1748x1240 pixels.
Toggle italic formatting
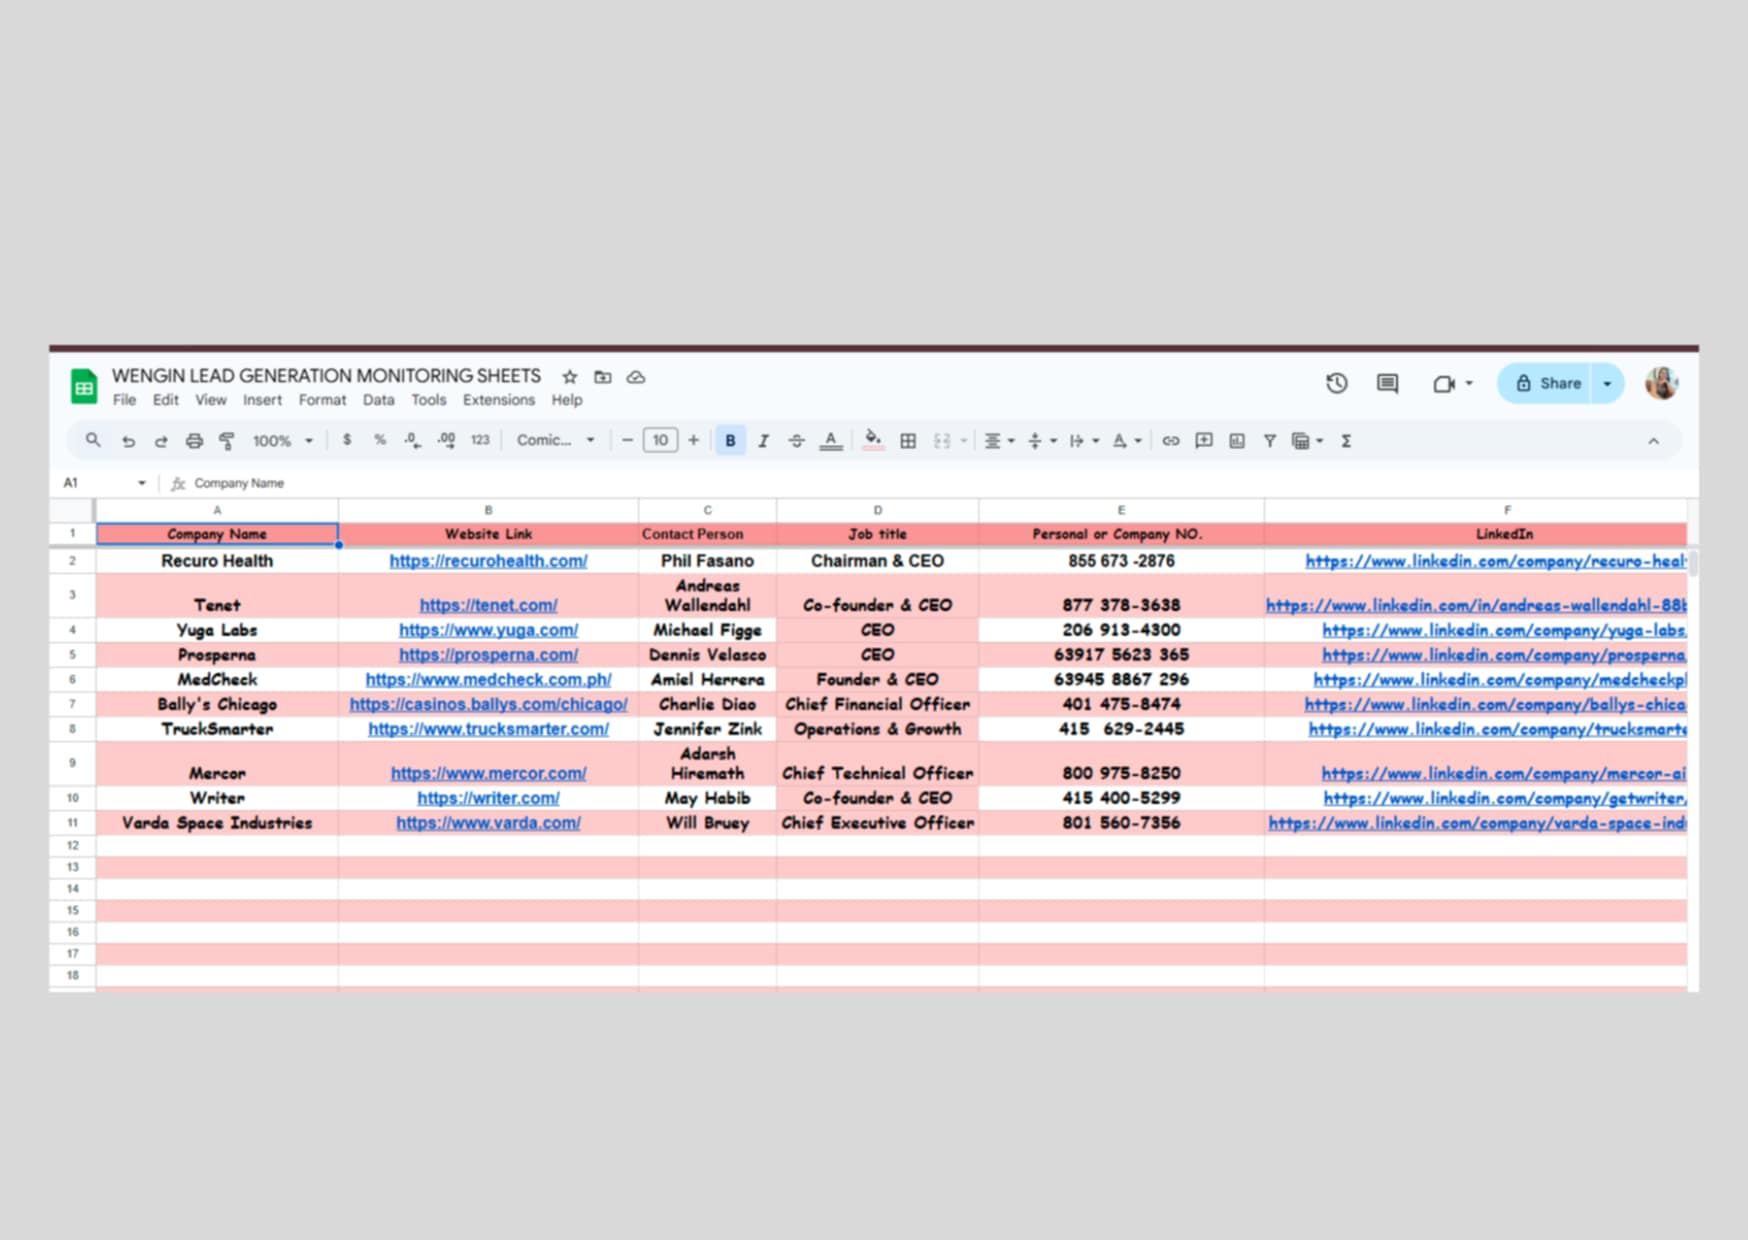click(x=763, y=441)
